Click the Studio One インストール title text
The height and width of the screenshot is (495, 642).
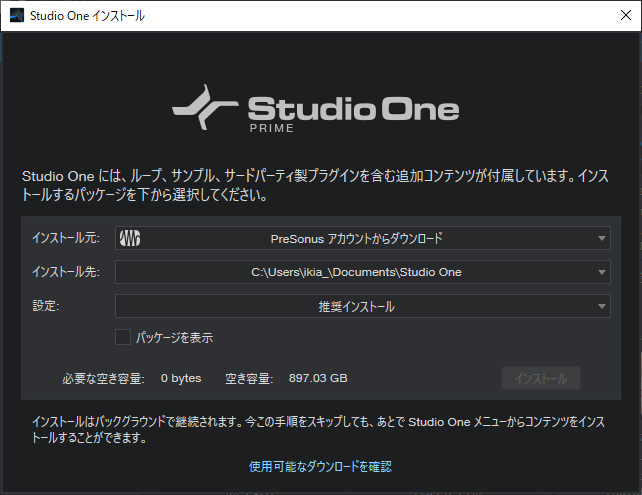pyautogui.click(x=87, y=16)
